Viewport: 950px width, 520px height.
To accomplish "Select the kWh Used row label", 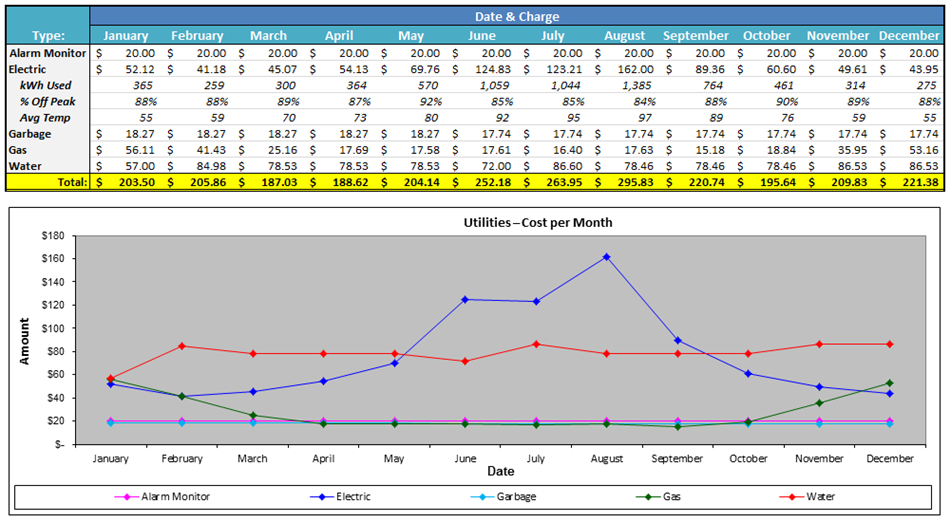I will tap(46, 85).
